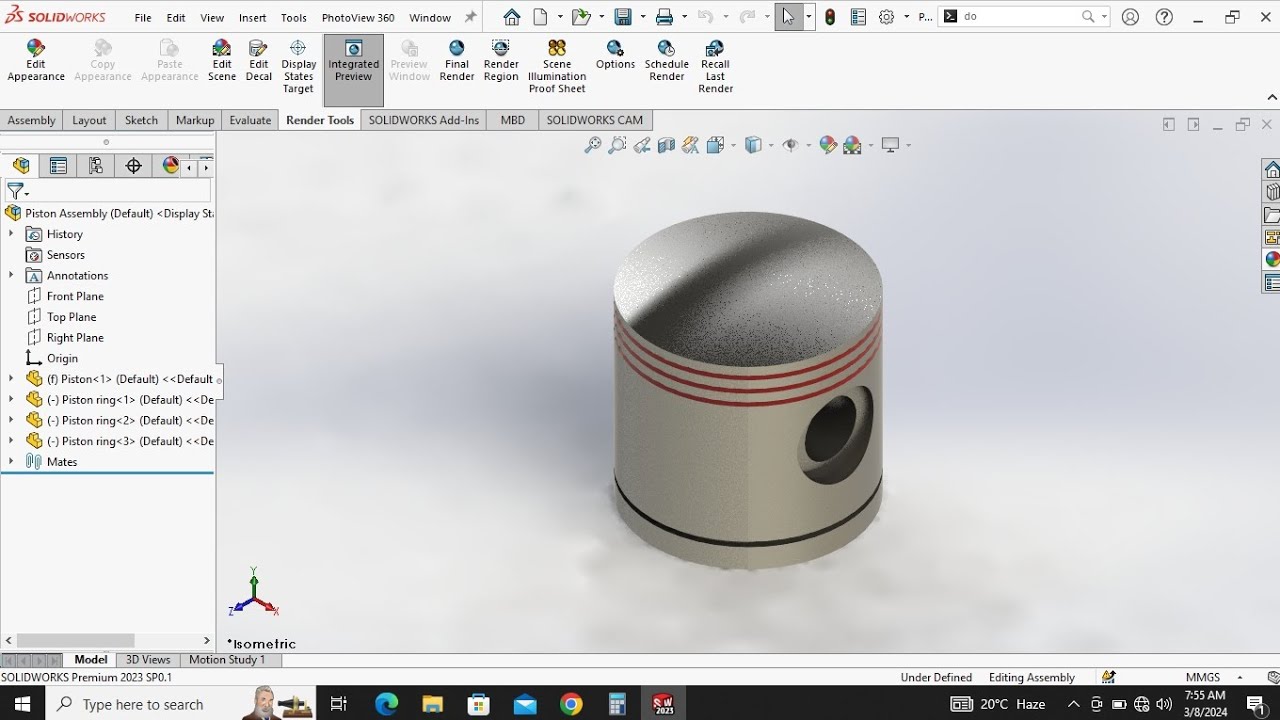
Task: Open the tree filter dropdown
Action: (18, 191)
